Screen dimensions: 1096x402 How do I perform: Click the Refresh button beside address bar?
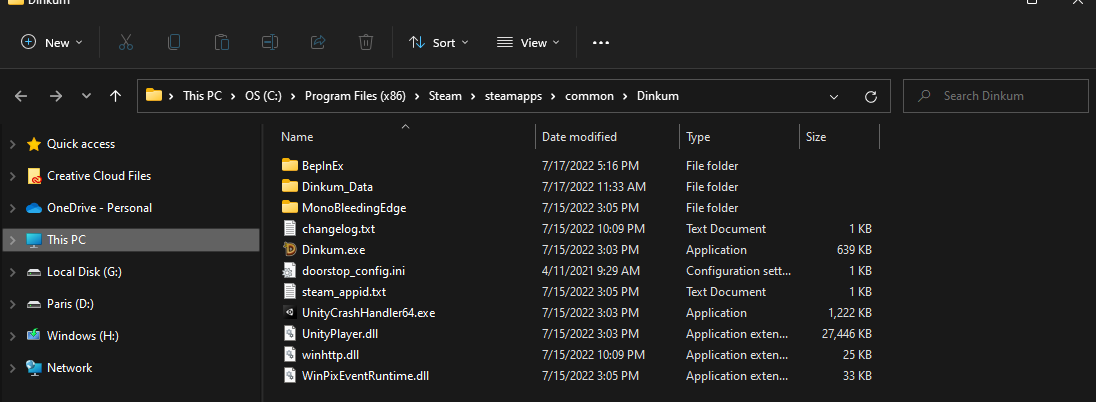point(870,96)
